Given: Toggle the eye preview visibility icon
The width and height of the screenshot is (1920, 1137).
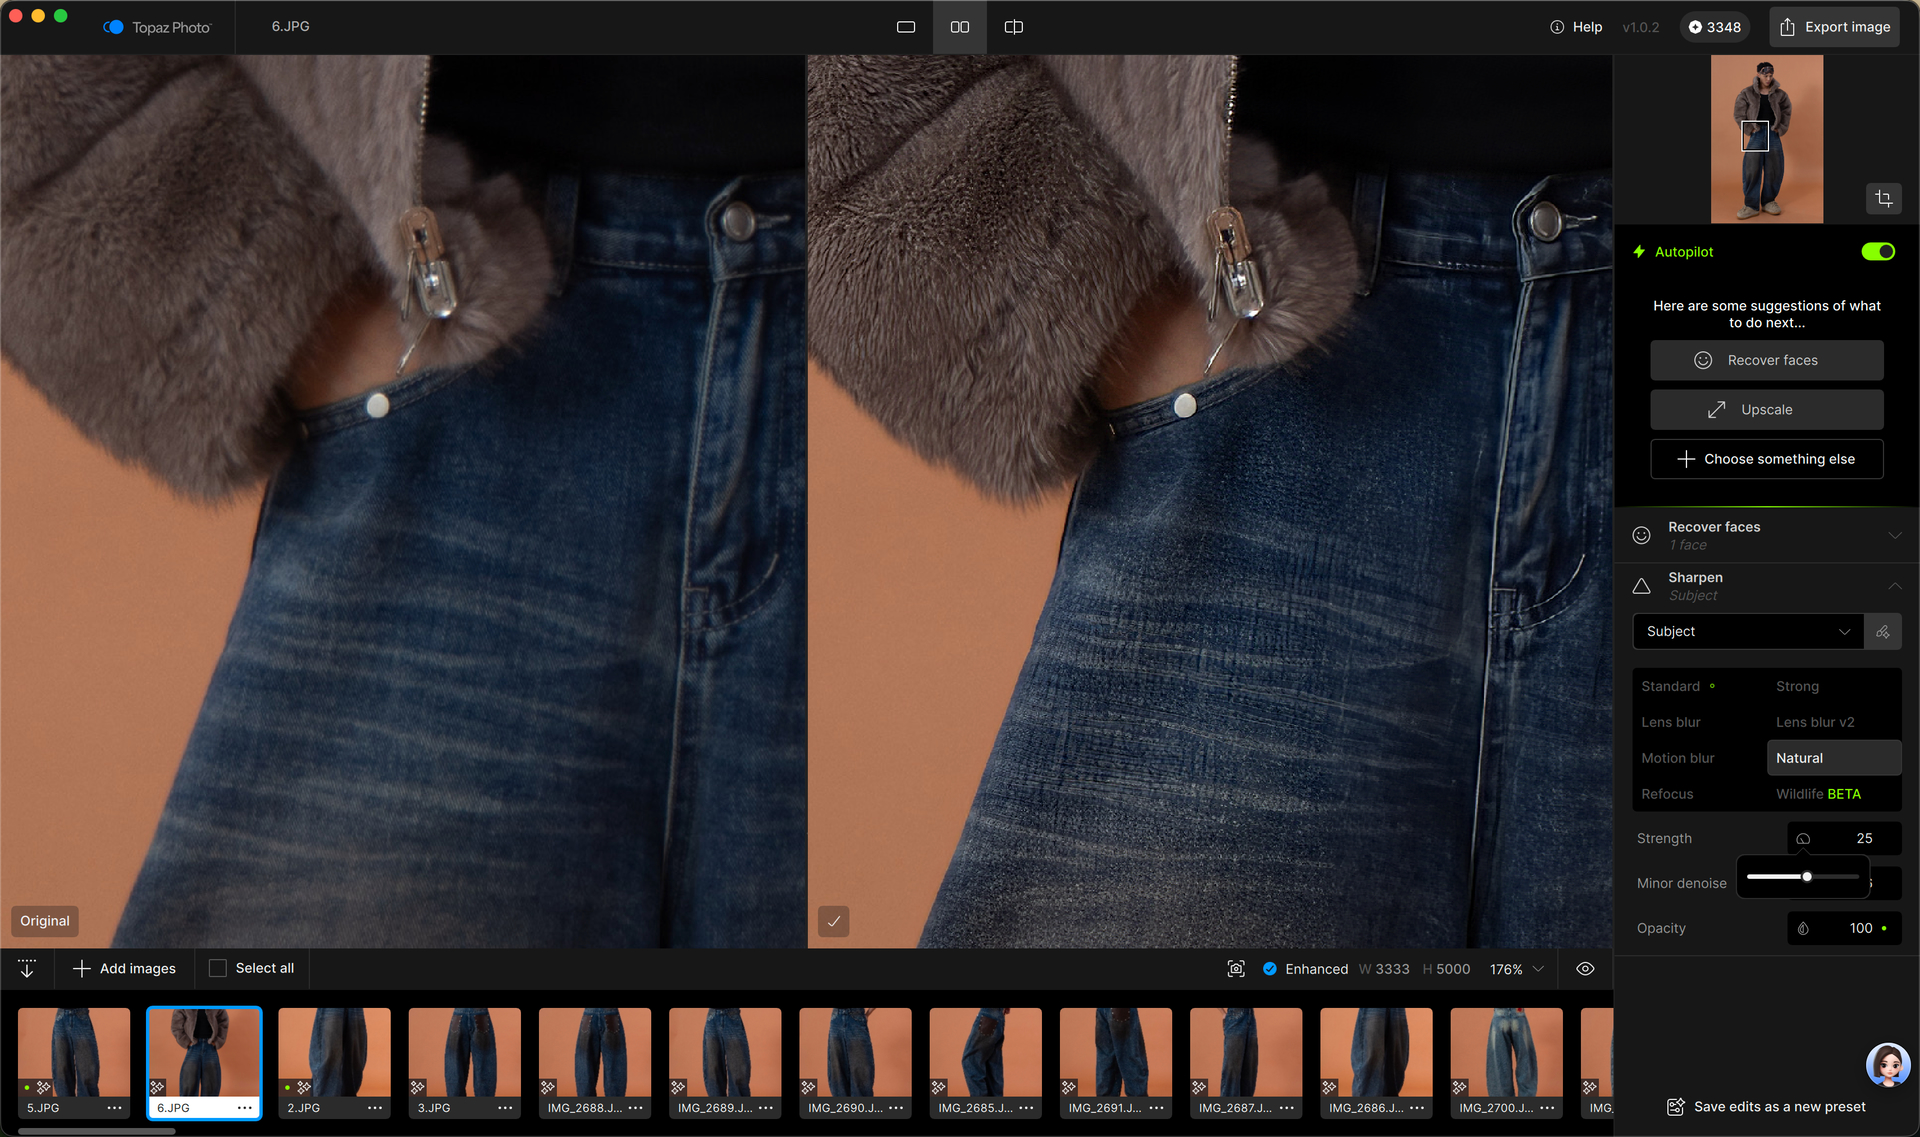Looking at the screenshot, I should (x=1585, y=969).
